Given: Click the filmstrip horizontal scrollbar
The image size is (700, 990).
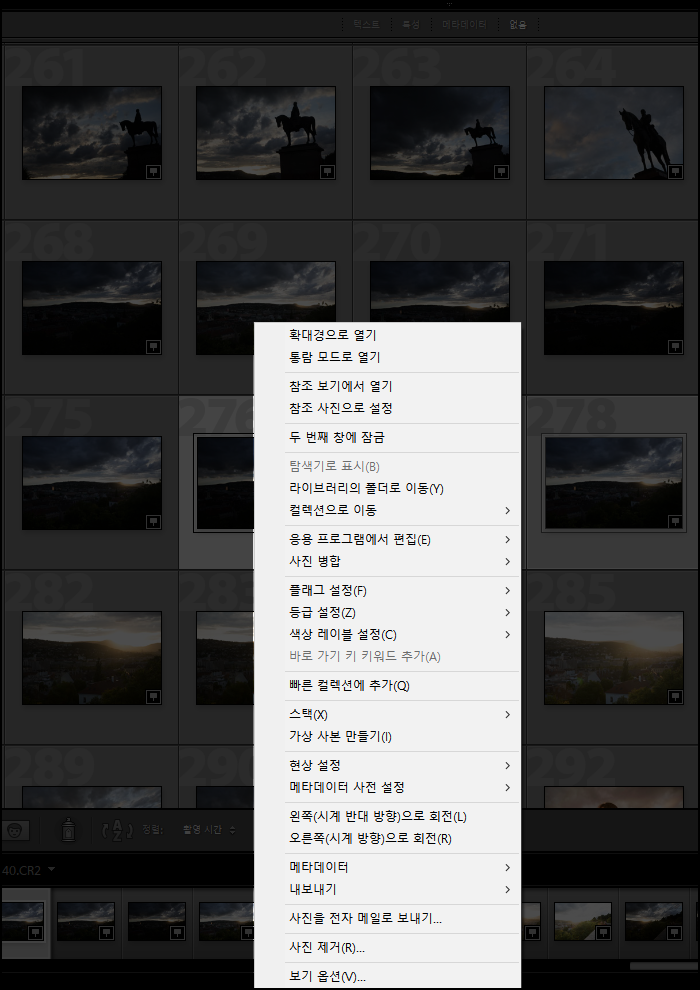Looking at the screenshot, I should tap(664, 966).
